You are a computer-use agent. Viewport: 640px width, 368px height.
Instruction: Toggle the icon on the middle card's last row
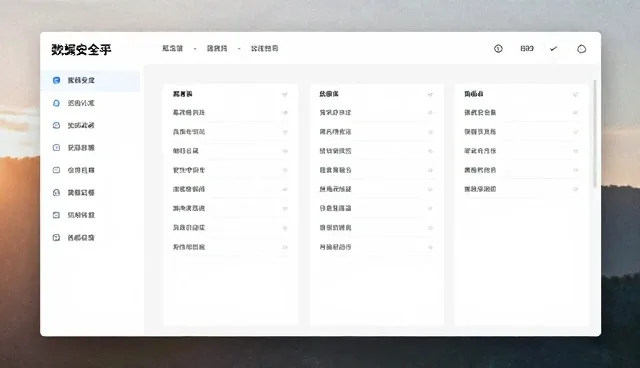tap(430, 247)
